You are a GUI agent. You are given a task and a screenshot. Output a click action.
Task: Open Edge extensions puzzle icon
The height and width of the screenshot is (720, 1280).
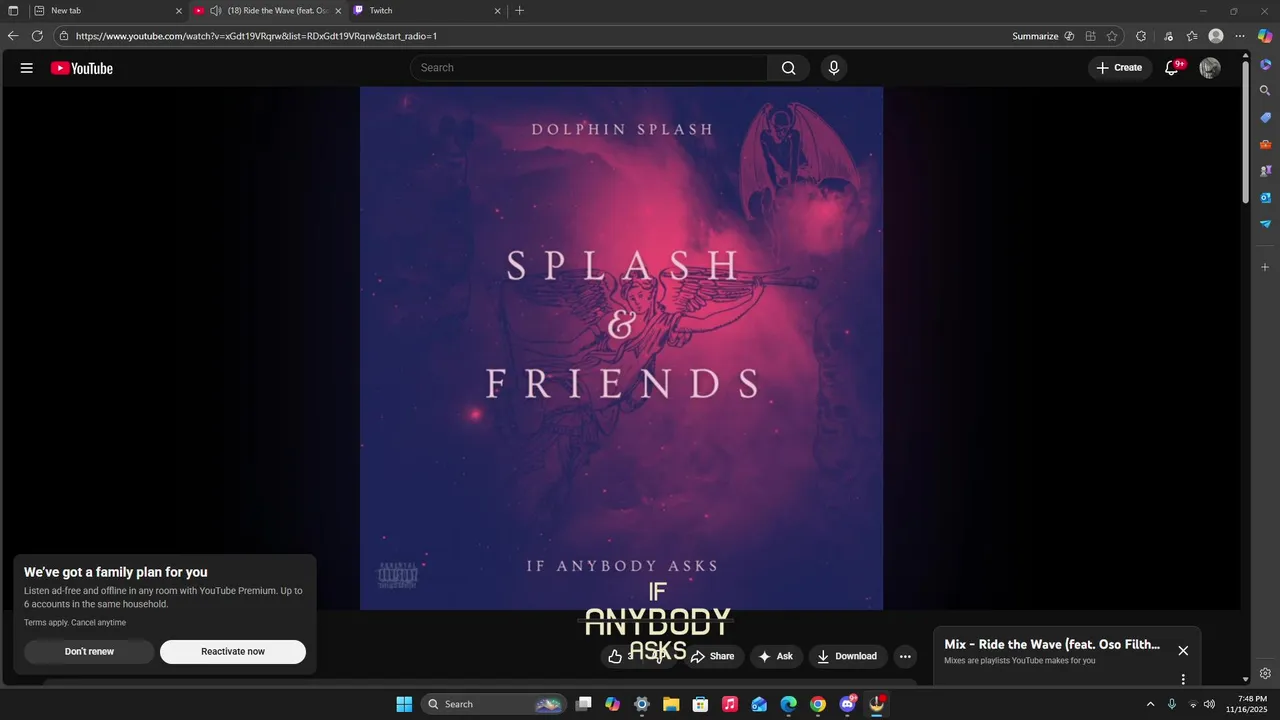click(1141, 36)
